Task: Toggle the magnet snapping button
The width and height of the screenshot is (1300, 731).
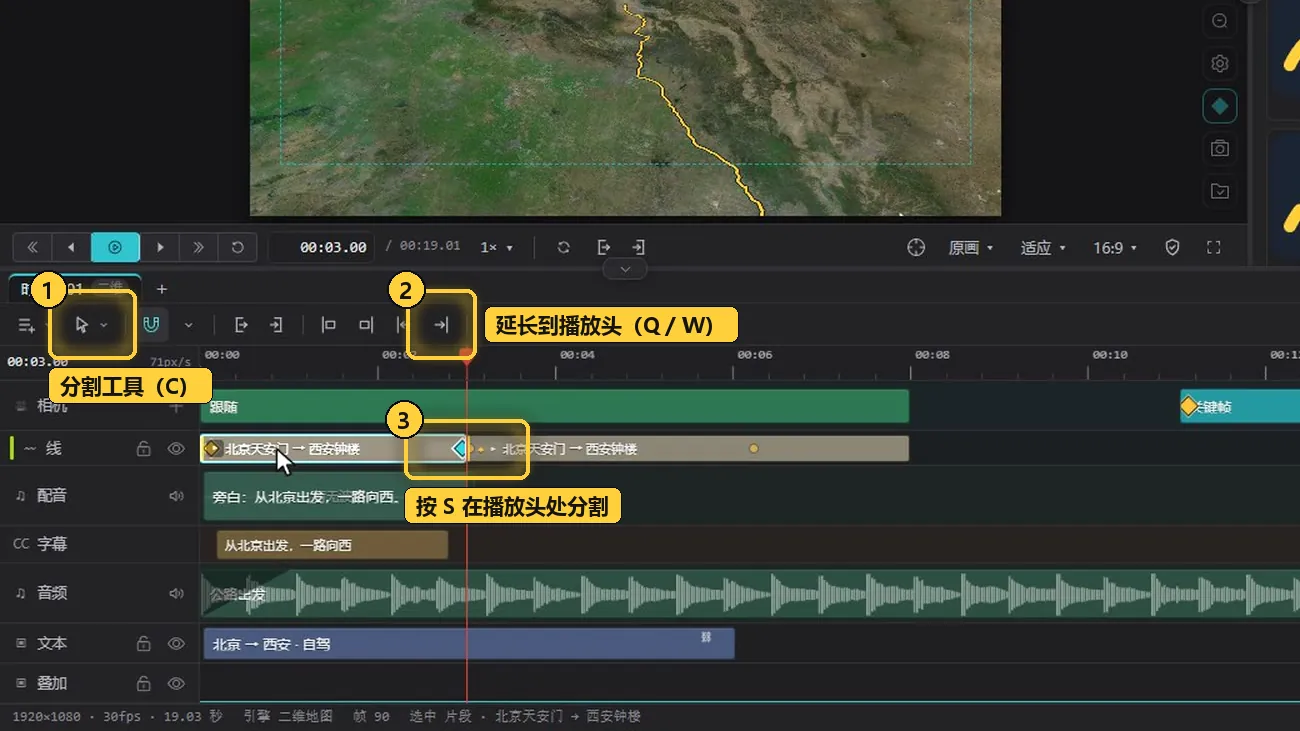Action: 151,325
